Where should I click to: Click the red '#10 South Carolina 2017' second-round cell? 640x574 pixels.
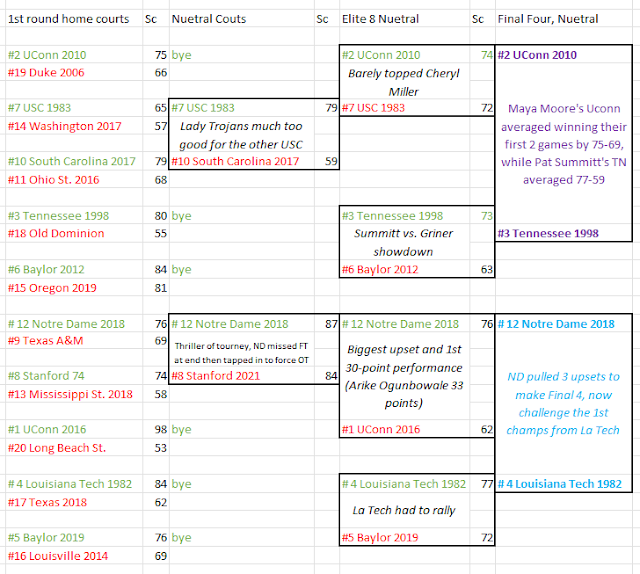242,161
